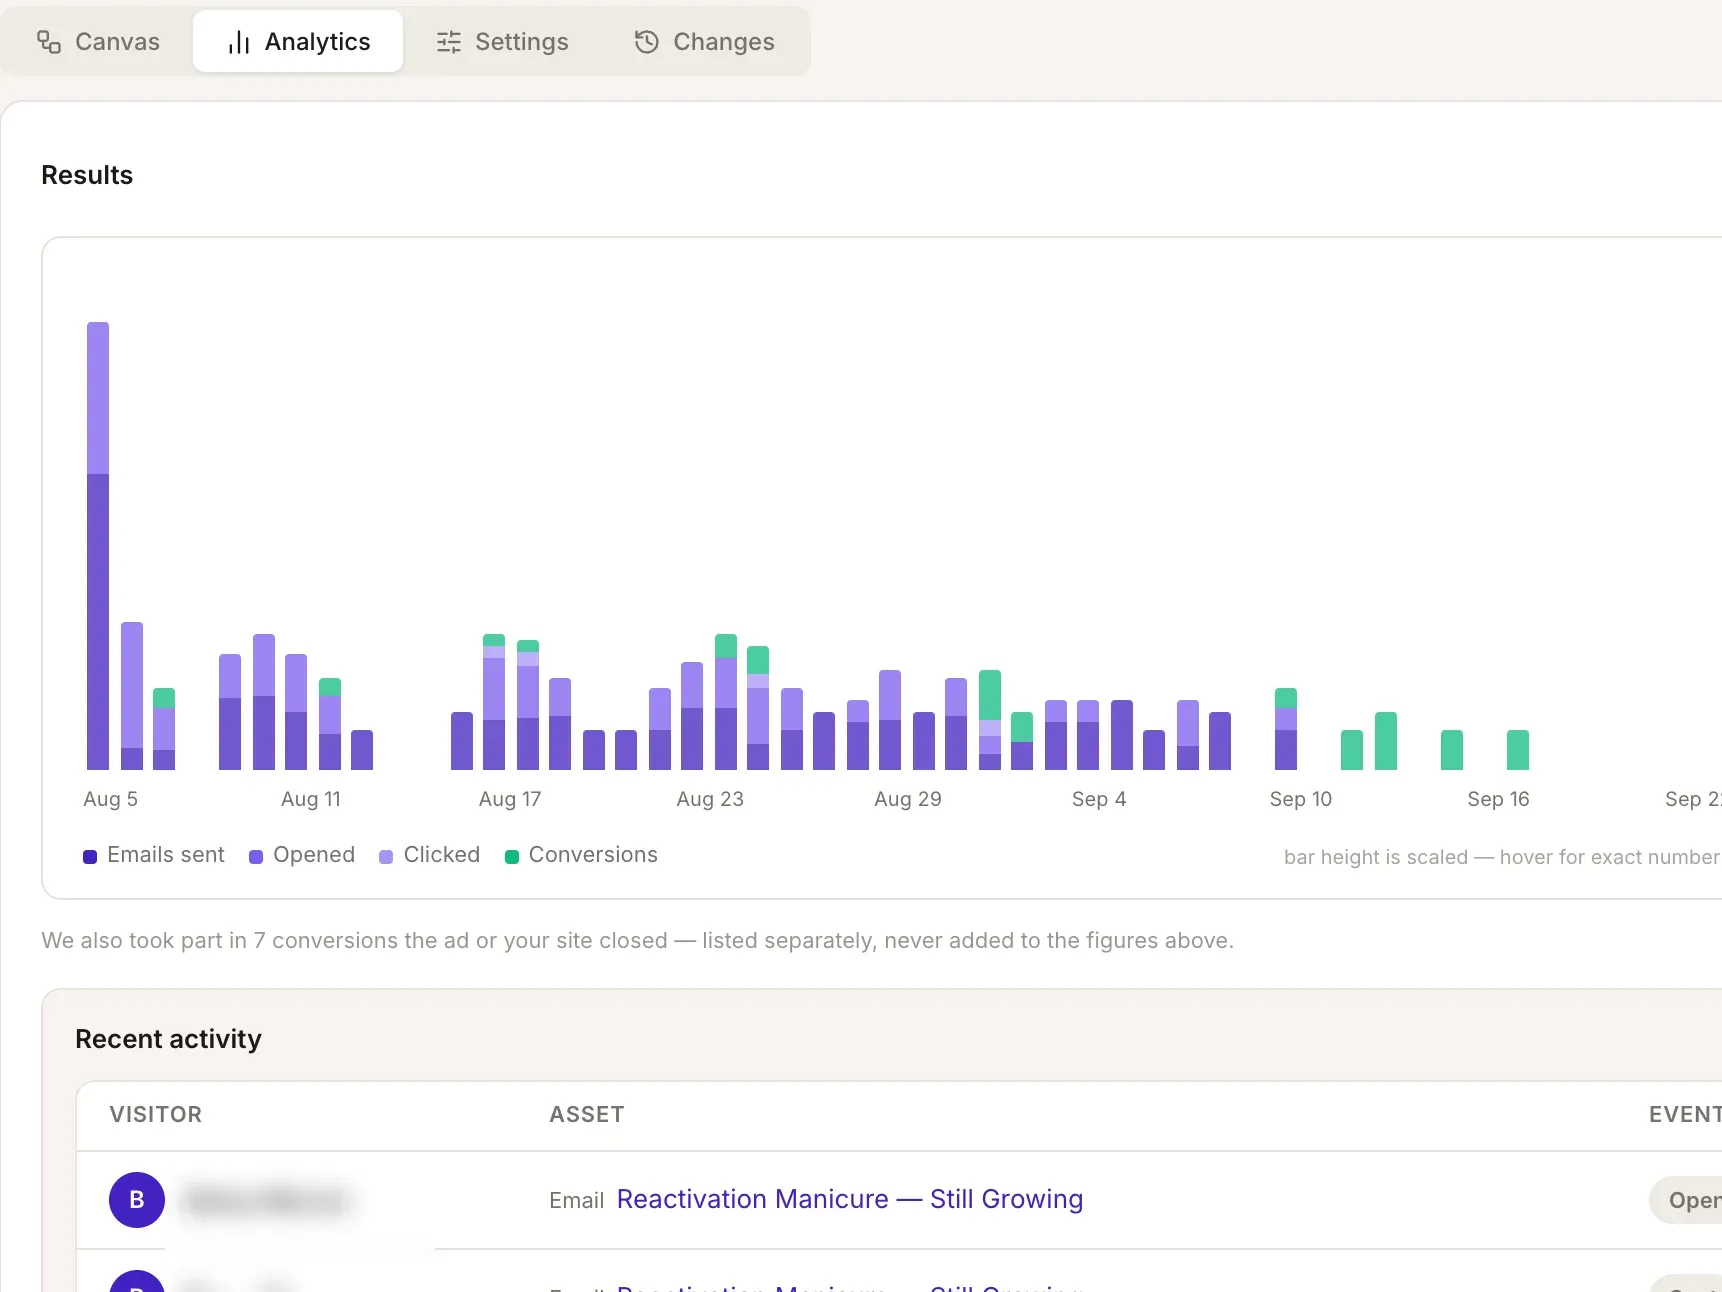The height and width of the screenshot is (1292, 1722).
Task: Click the Settings sliders icon
Action: [449, 42]
